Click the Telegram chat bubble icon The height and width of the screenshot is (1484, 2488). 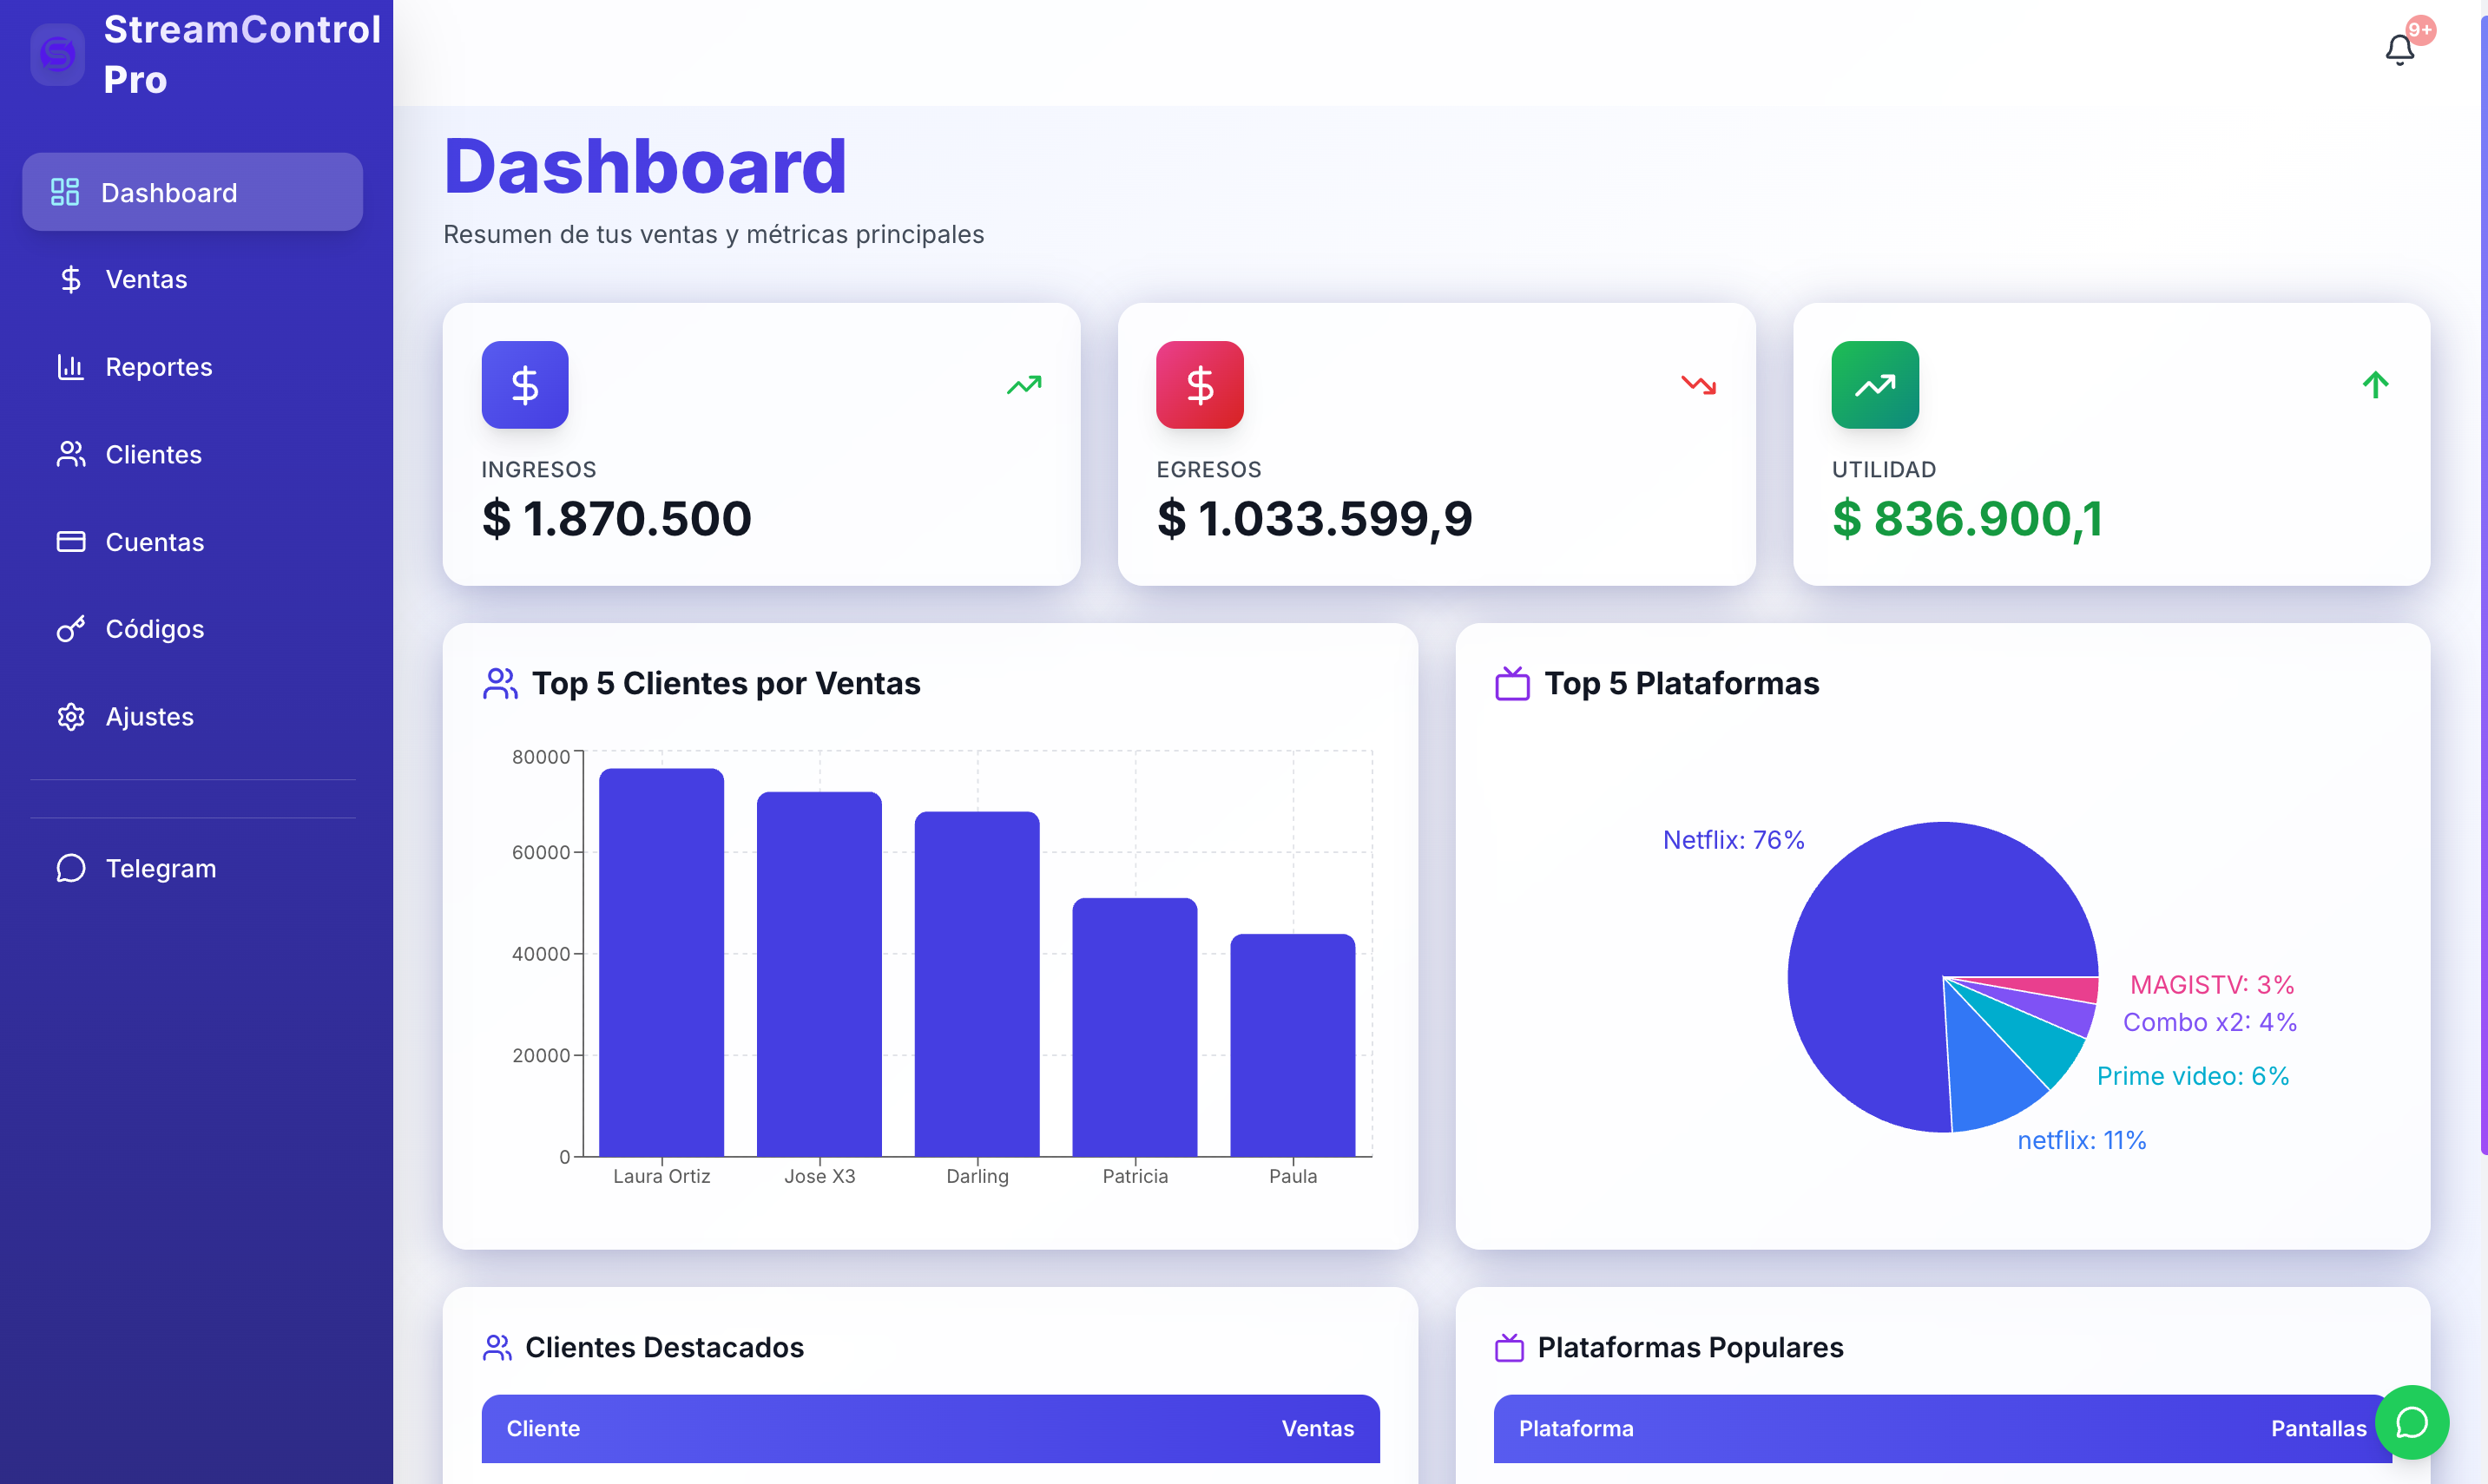(70, 868)
